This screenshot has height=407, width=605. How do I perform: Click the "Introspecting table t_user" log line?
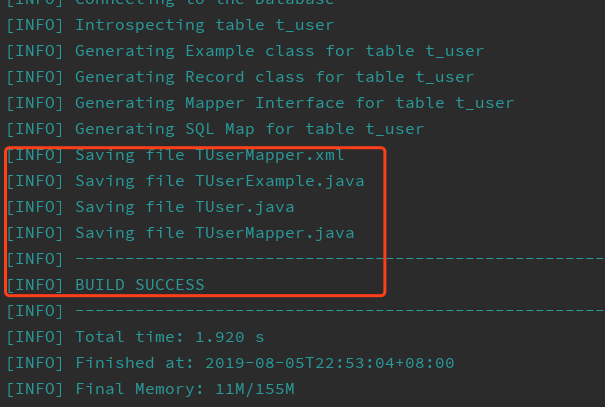pos(205,25)
